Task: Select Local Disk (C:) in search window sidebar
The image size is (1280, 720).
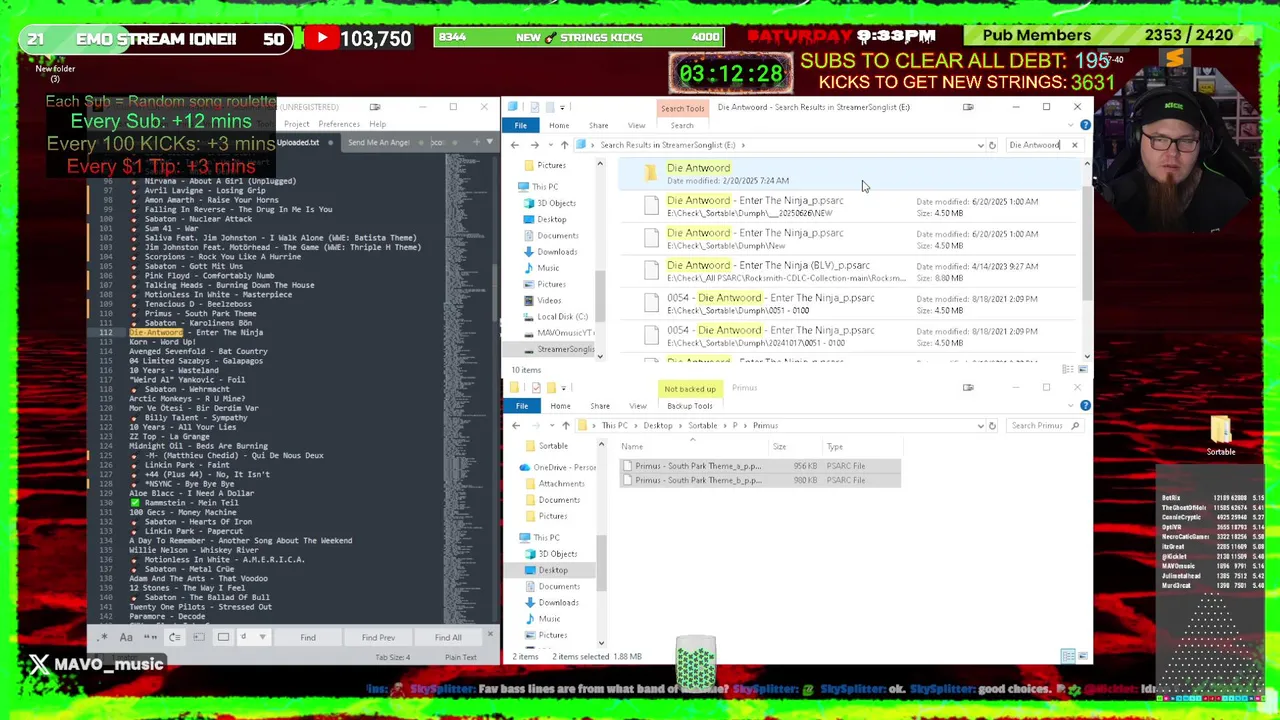Action: 561,316
